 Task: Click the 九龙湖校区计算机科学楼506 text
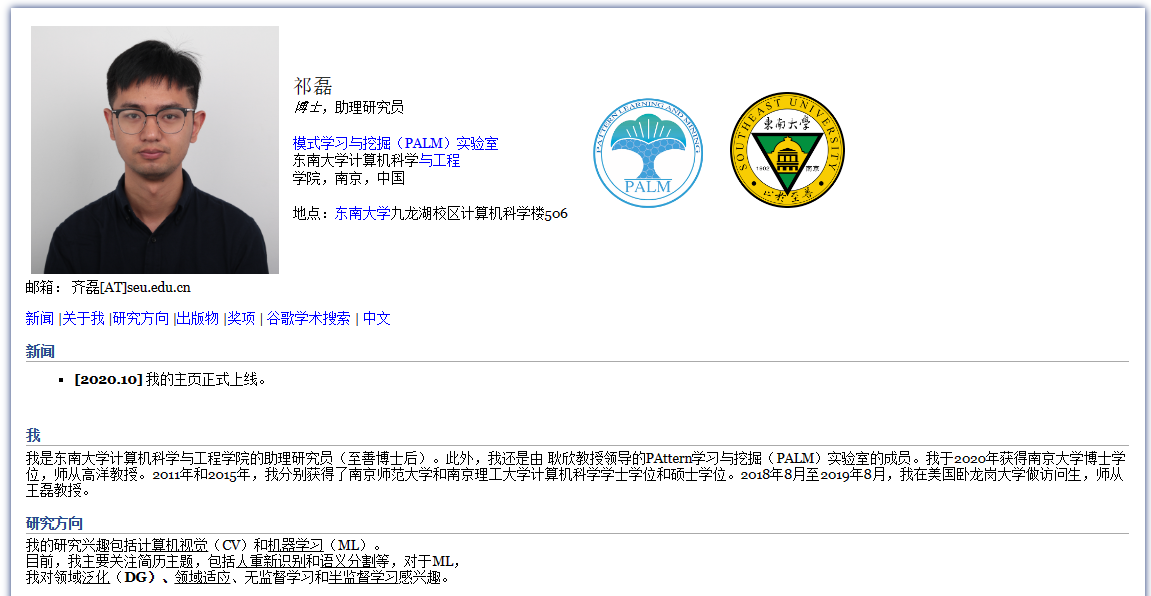click(479, 214)
